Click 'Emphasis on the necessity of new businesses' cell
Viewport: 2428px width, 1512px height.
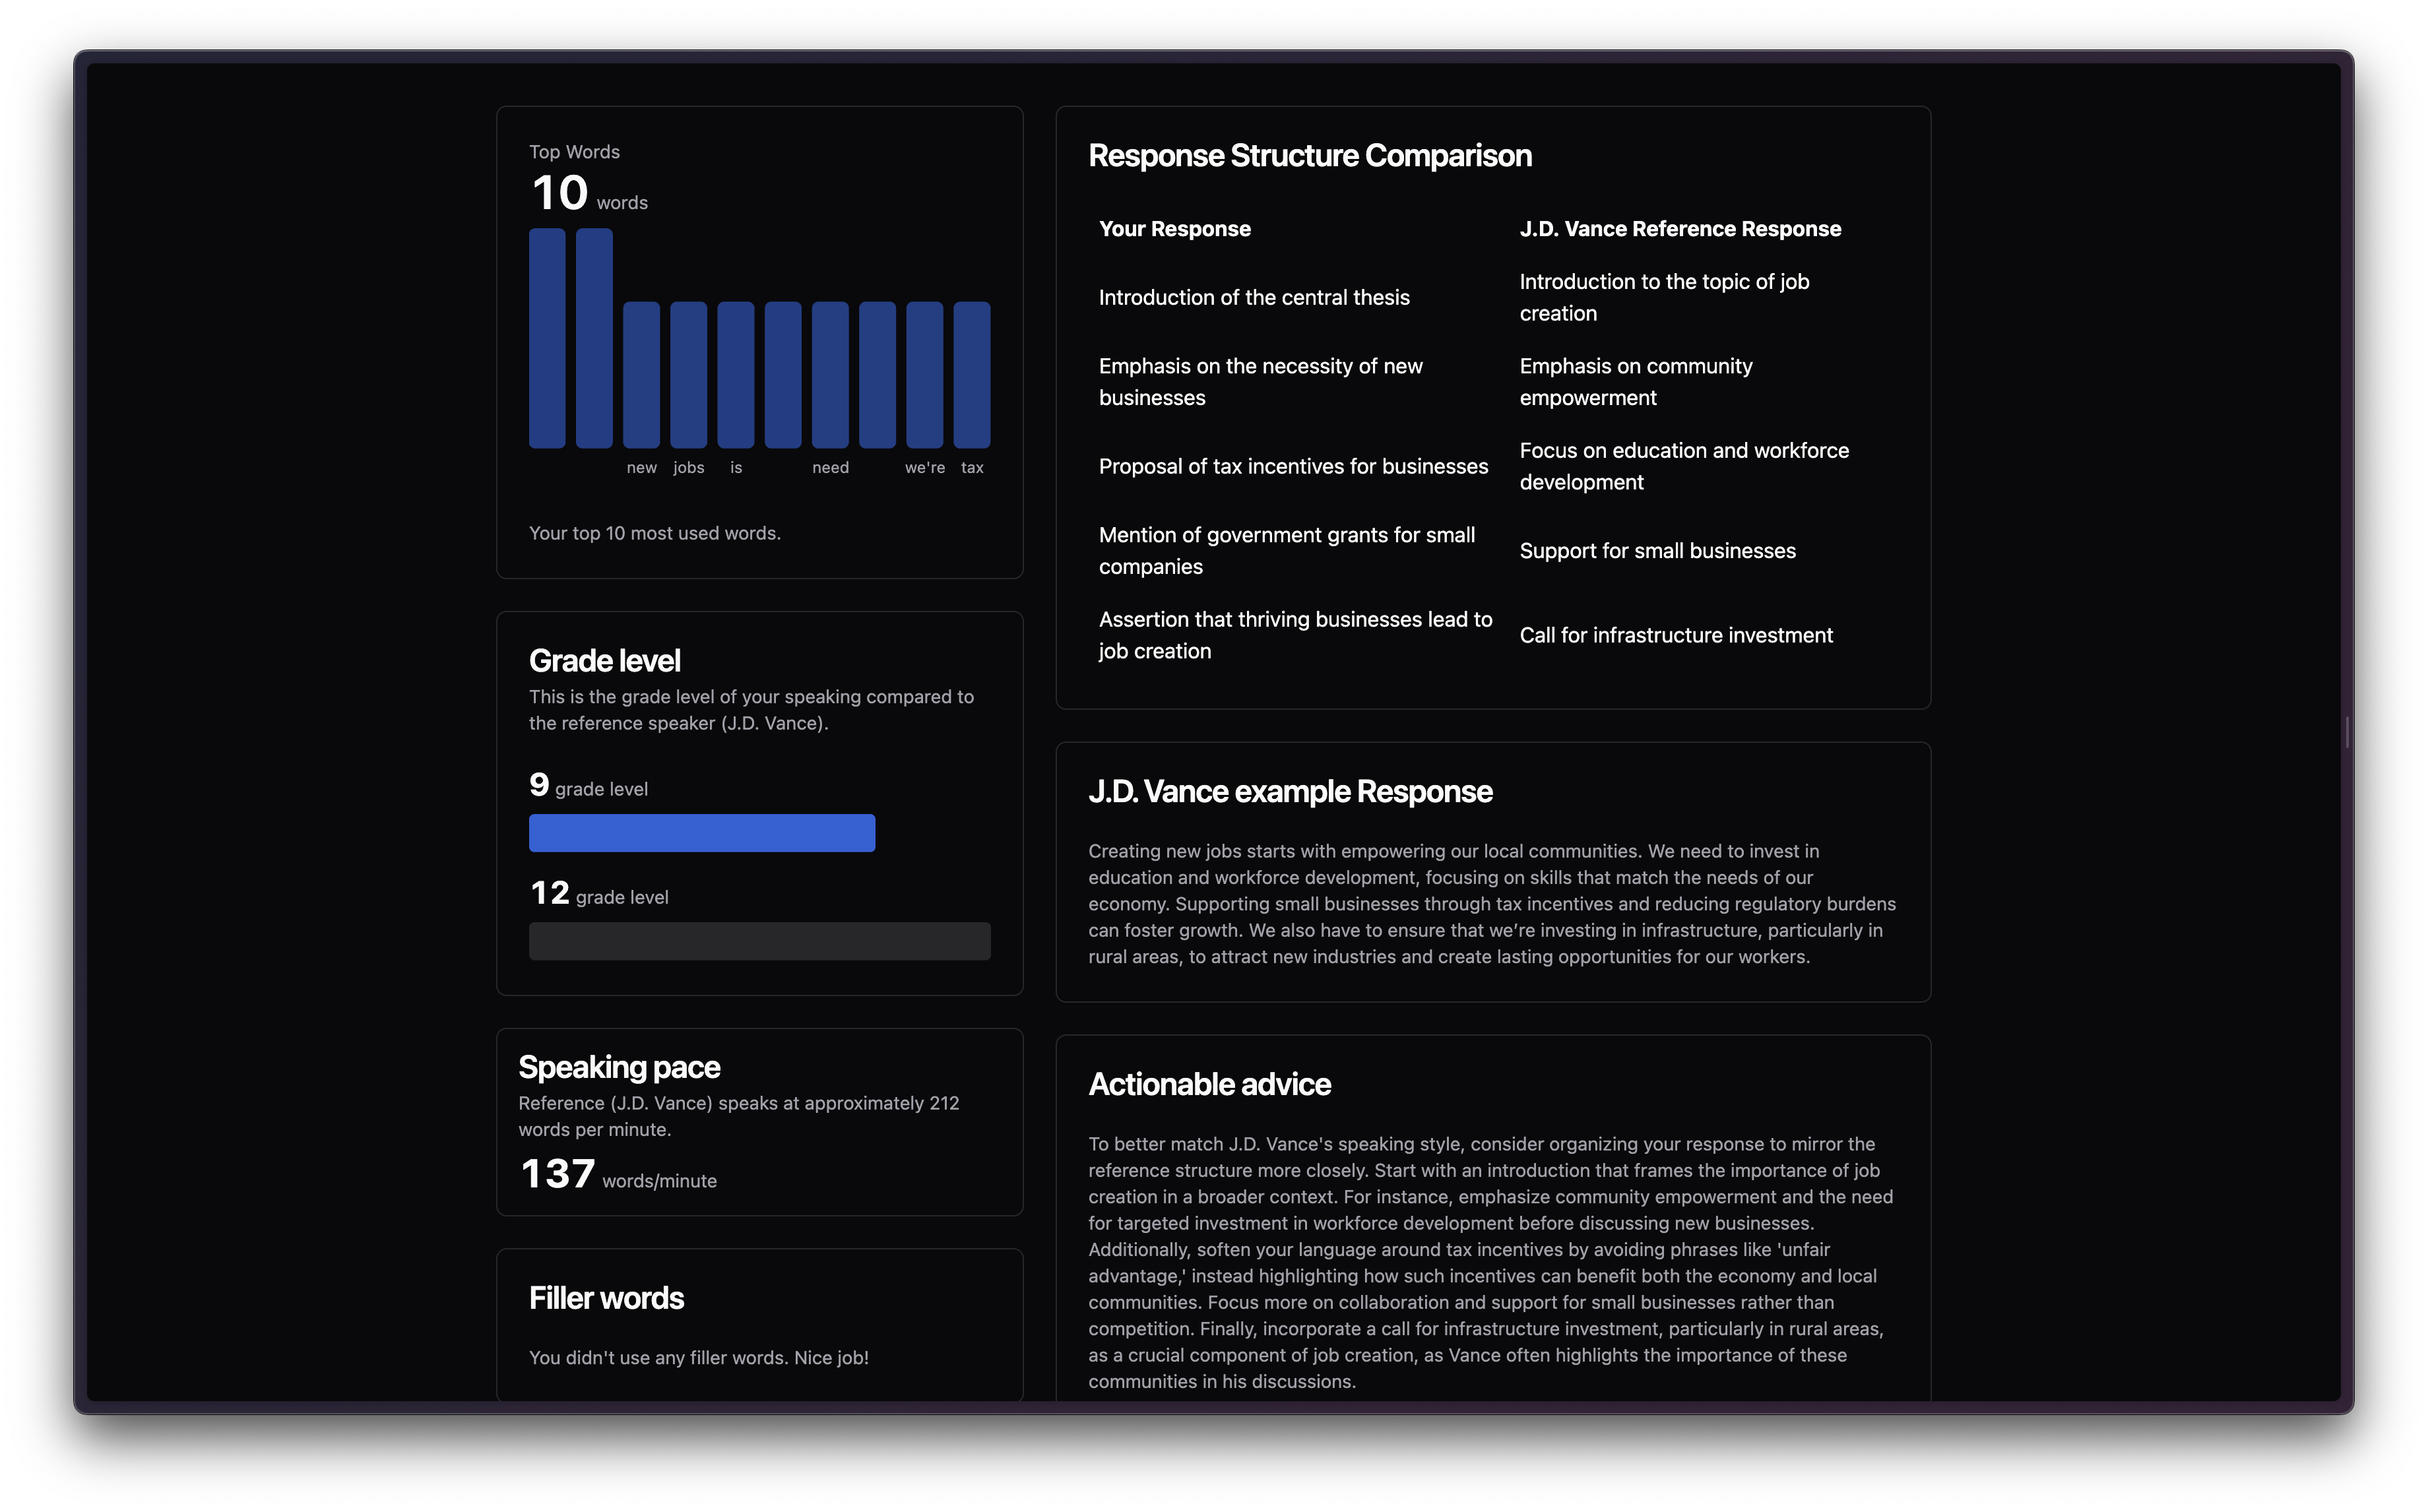pos(1260,381)
